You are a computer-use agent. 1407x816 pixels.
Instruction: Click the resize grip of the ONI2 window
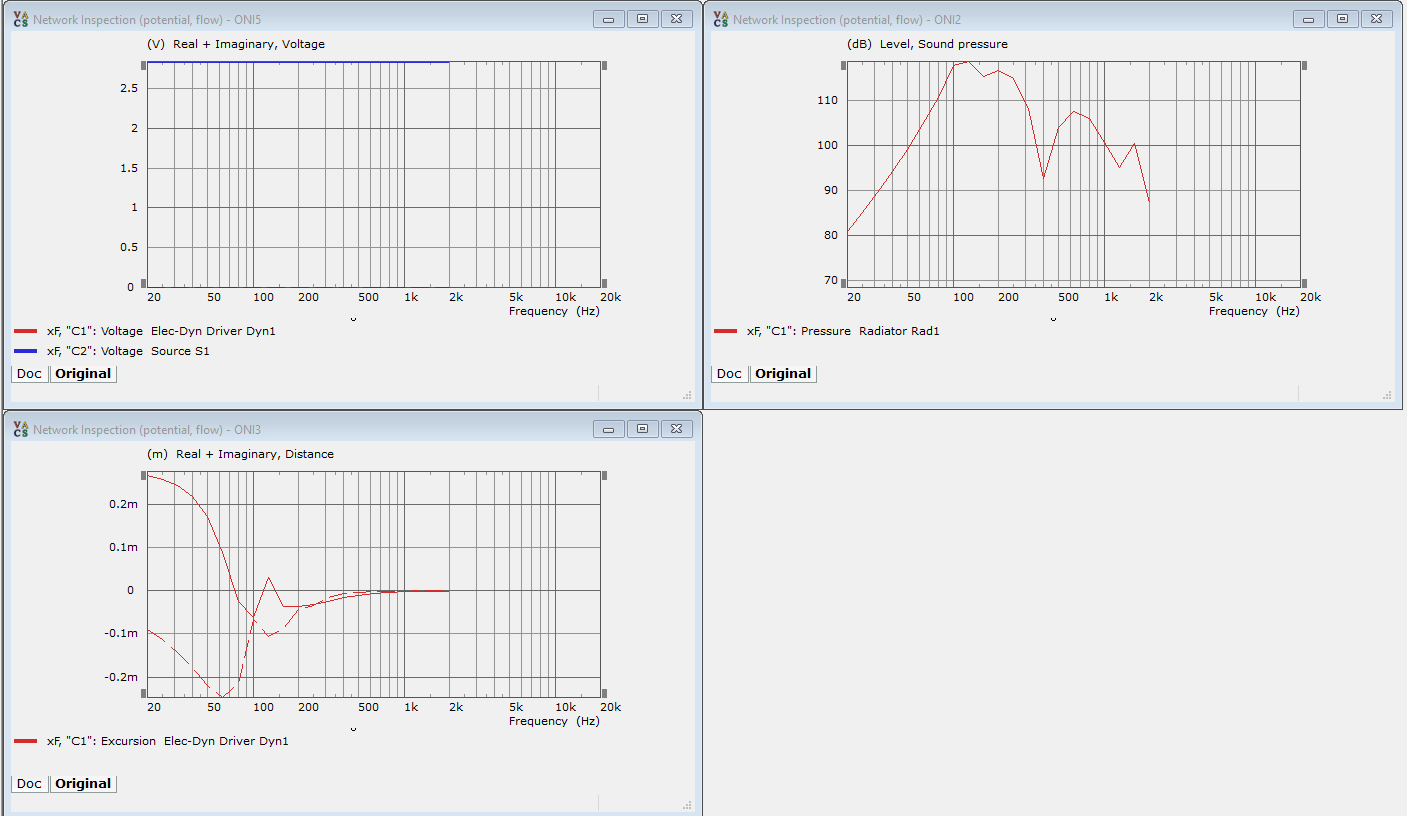(1387, 395)
